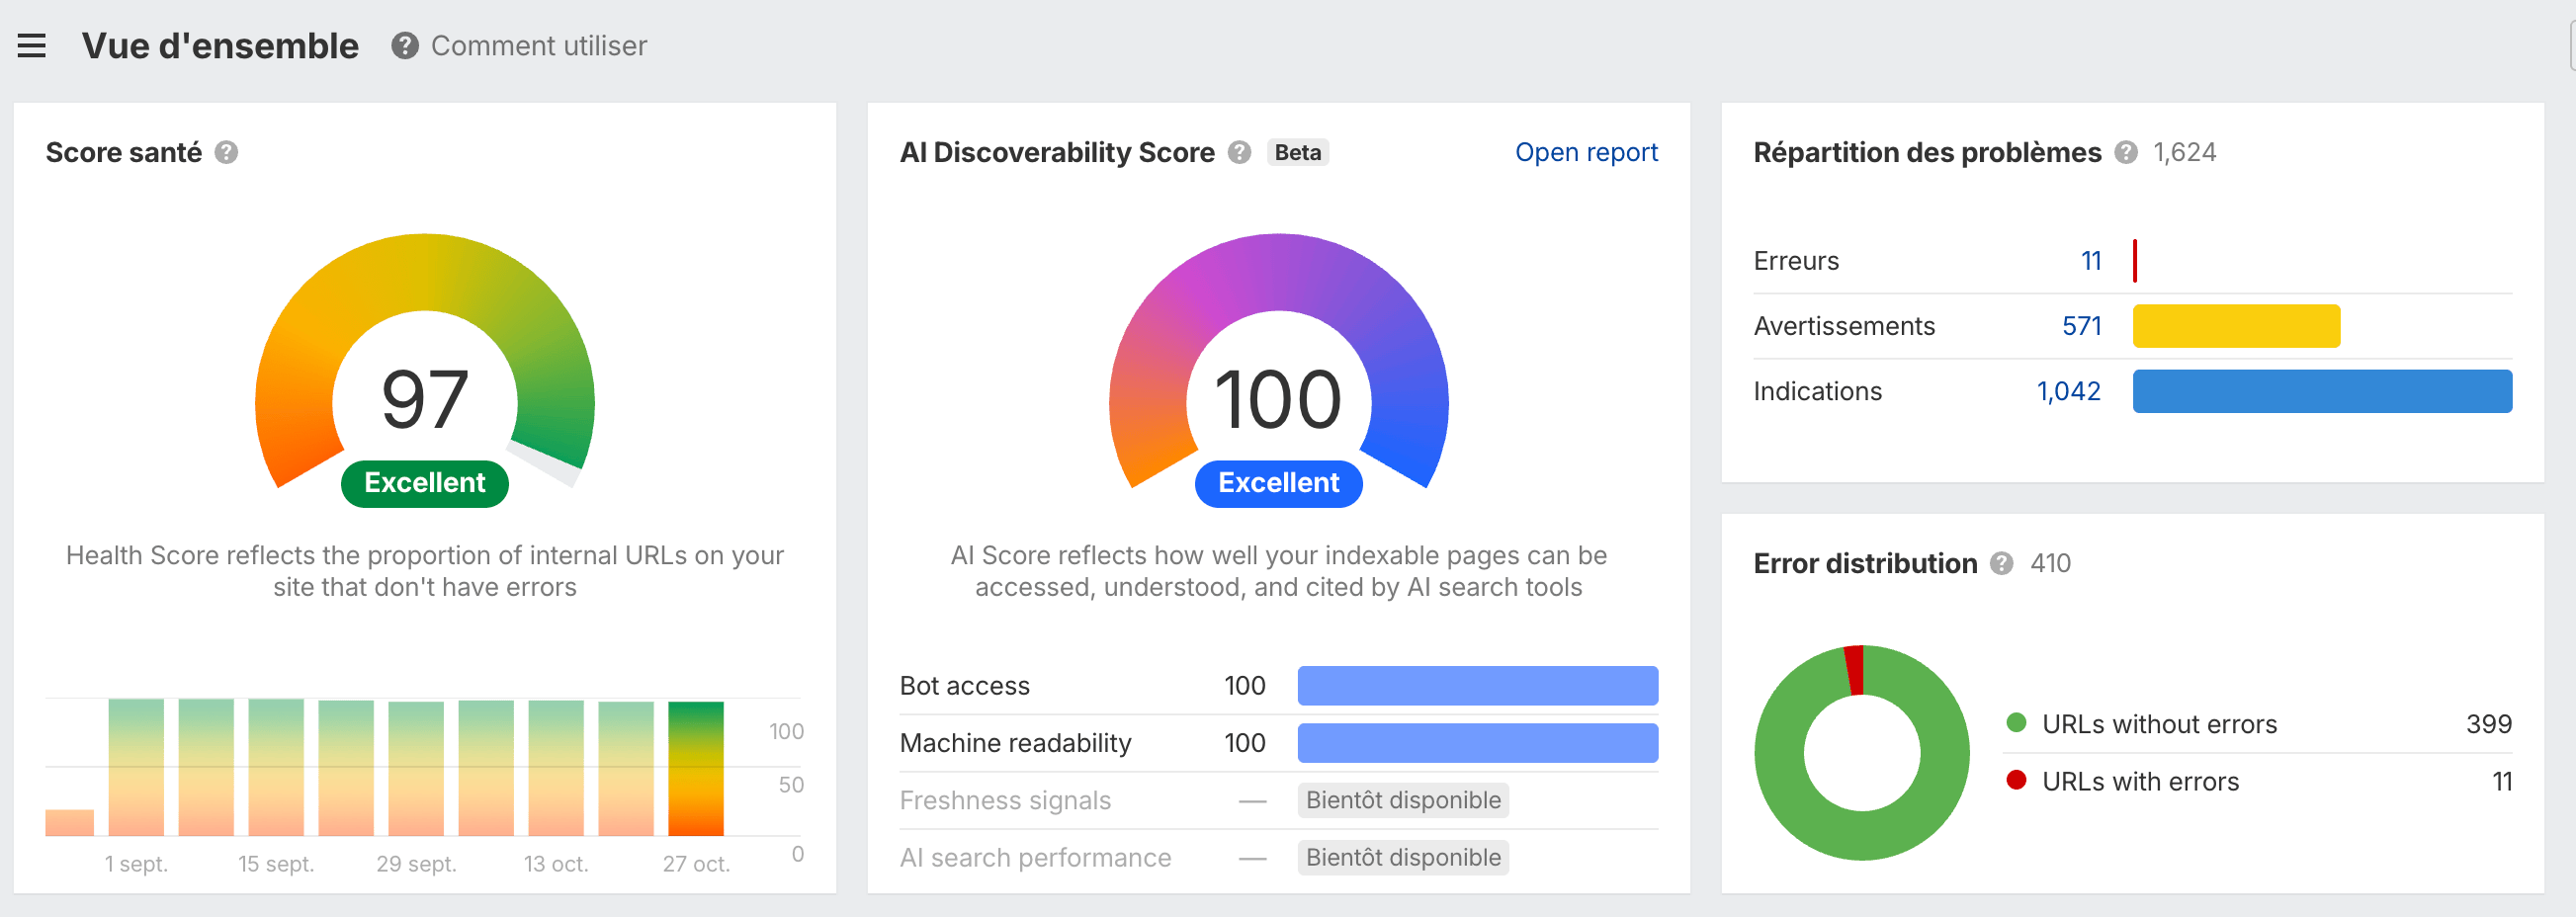Click the Machine readability score bar

tap(1477, 743)
